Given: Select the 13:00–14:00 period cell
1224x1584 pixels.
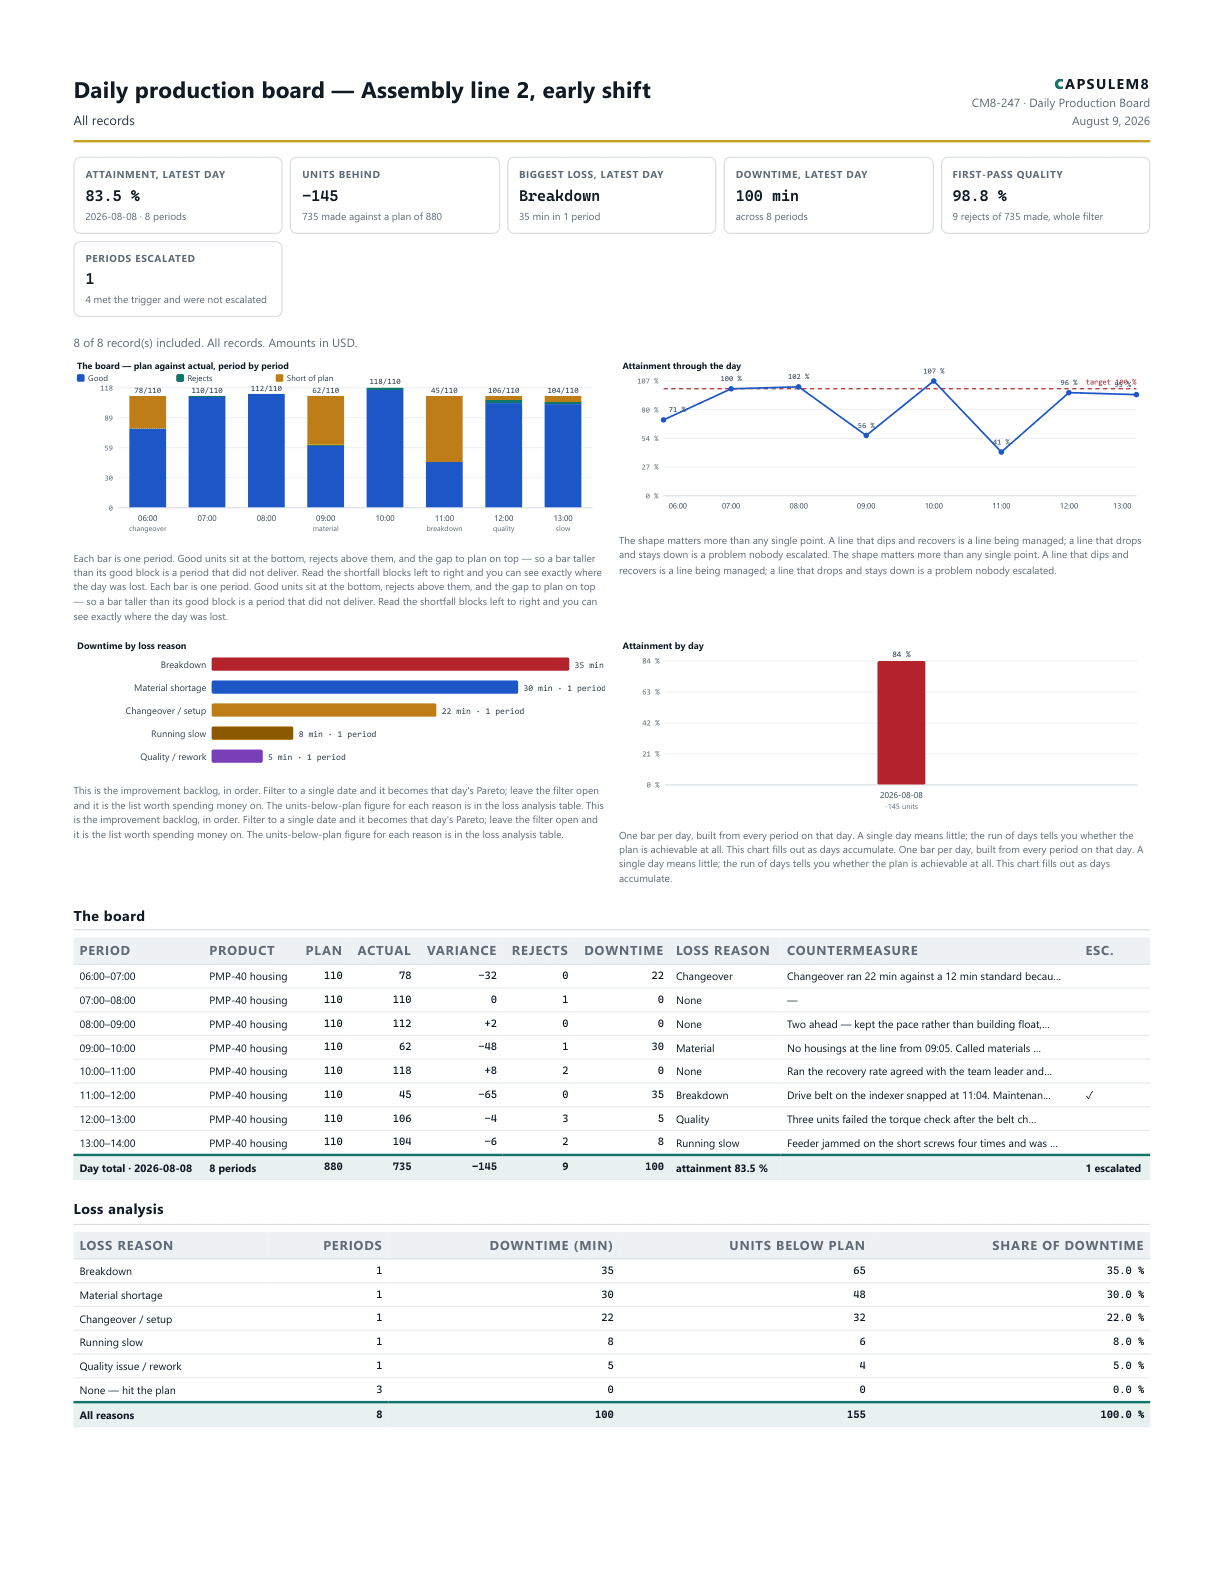Looking at the screenshot, I should point(108,1144).
